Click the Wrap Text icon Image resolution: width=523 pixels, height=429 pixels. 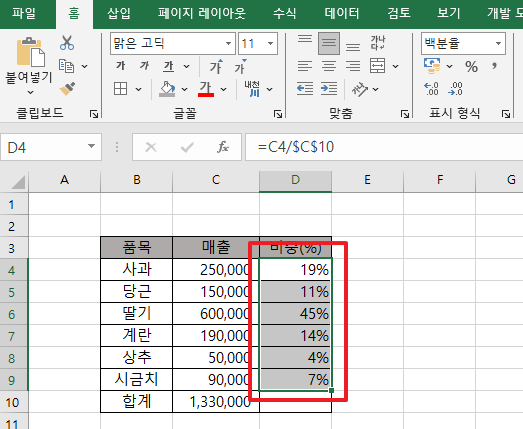(x=378, y=43)
